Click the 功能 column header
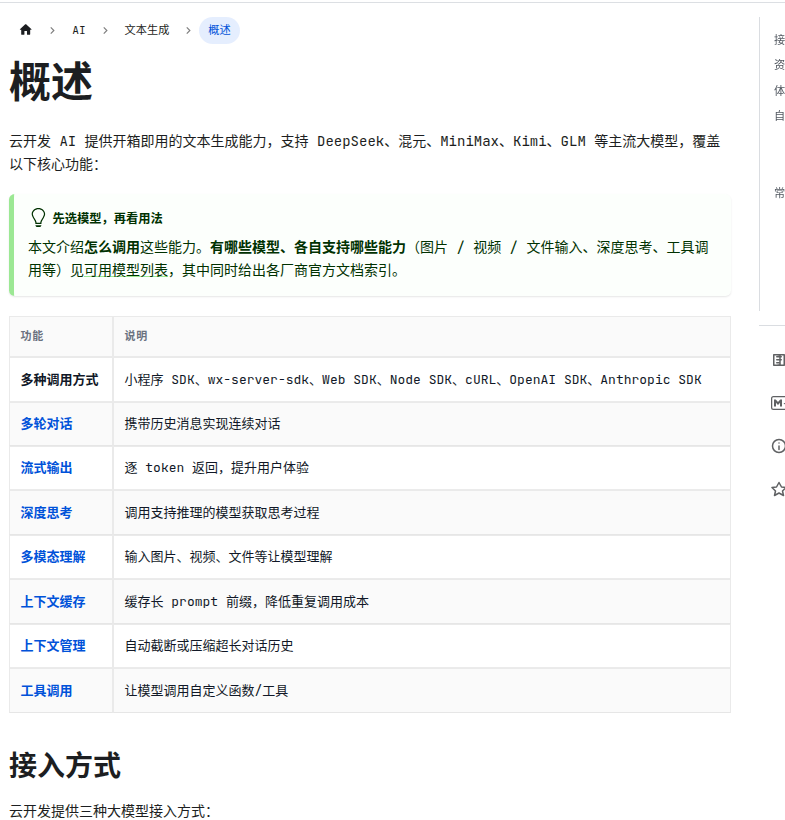 (61, 336)
